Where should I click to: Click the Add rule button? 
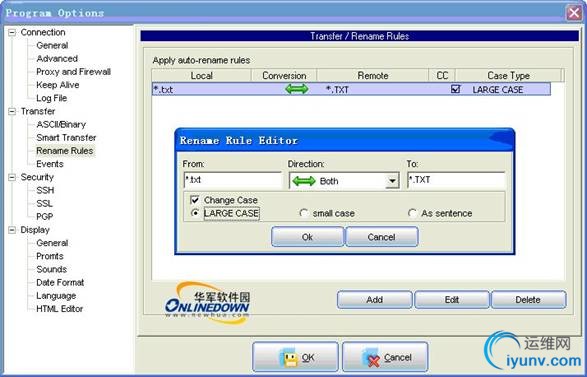(374, 300)
